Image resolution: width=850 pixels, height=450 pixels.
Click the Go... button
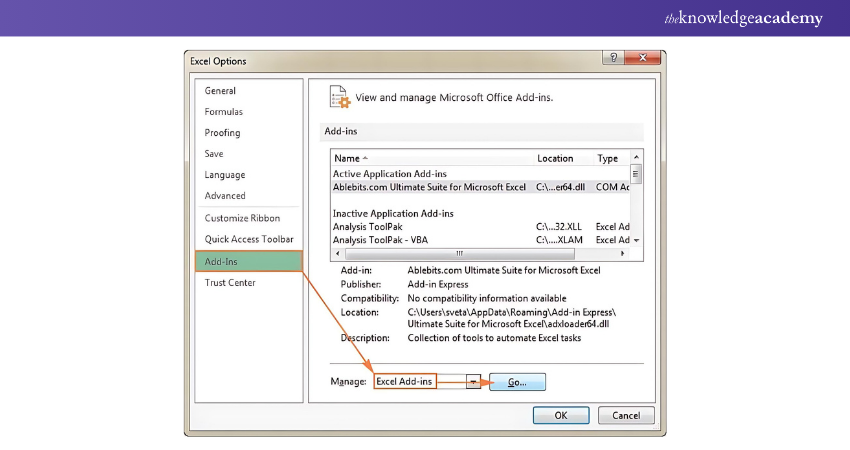(517, 382)
